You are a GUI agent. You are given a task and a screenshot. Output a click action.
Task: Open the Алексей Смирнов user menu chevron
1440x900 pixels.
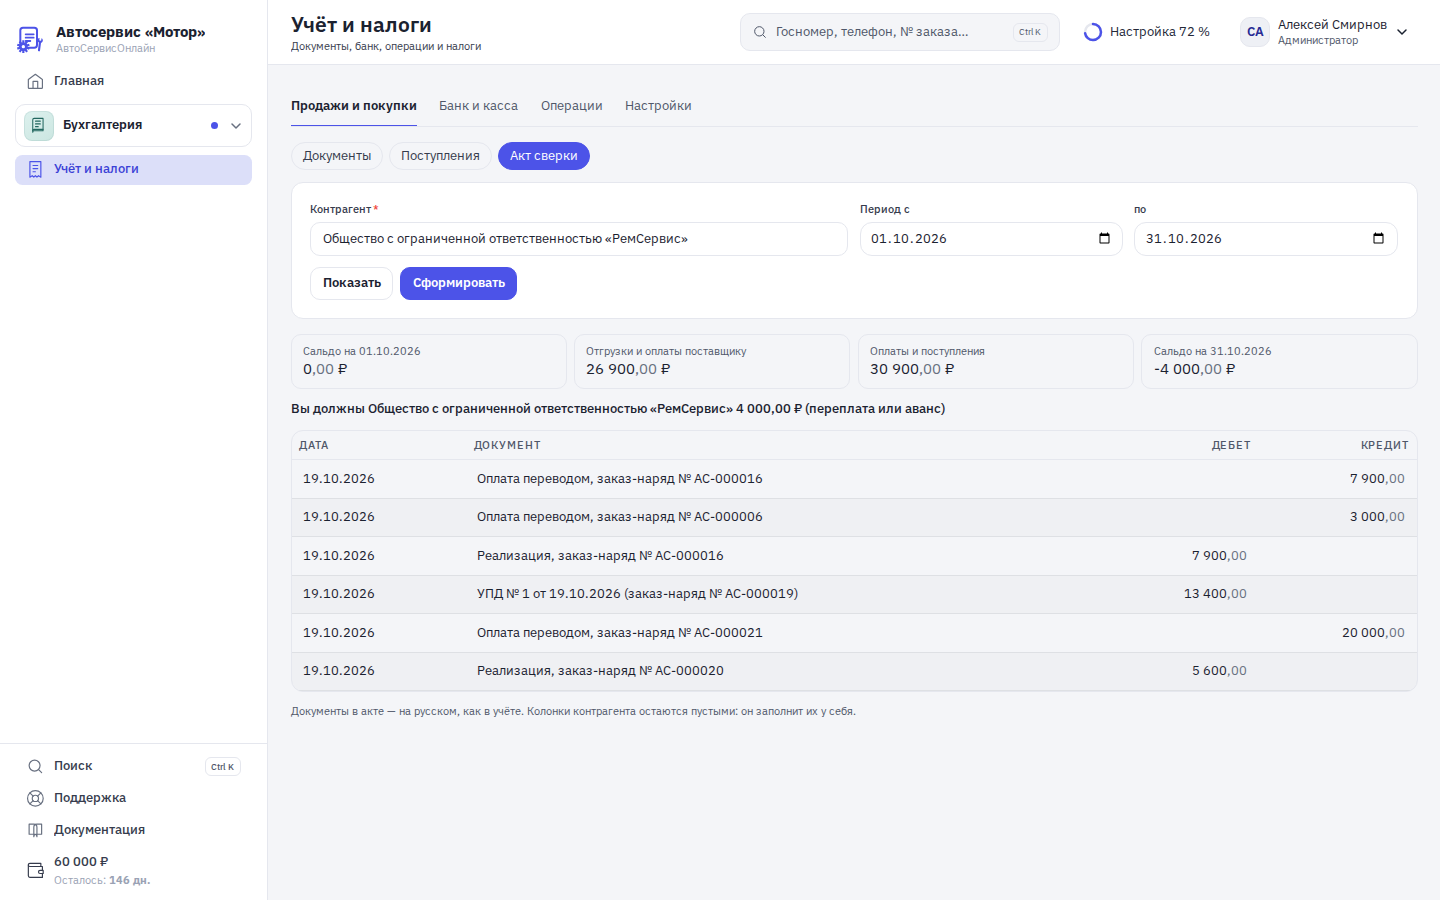pos(1402,32)
